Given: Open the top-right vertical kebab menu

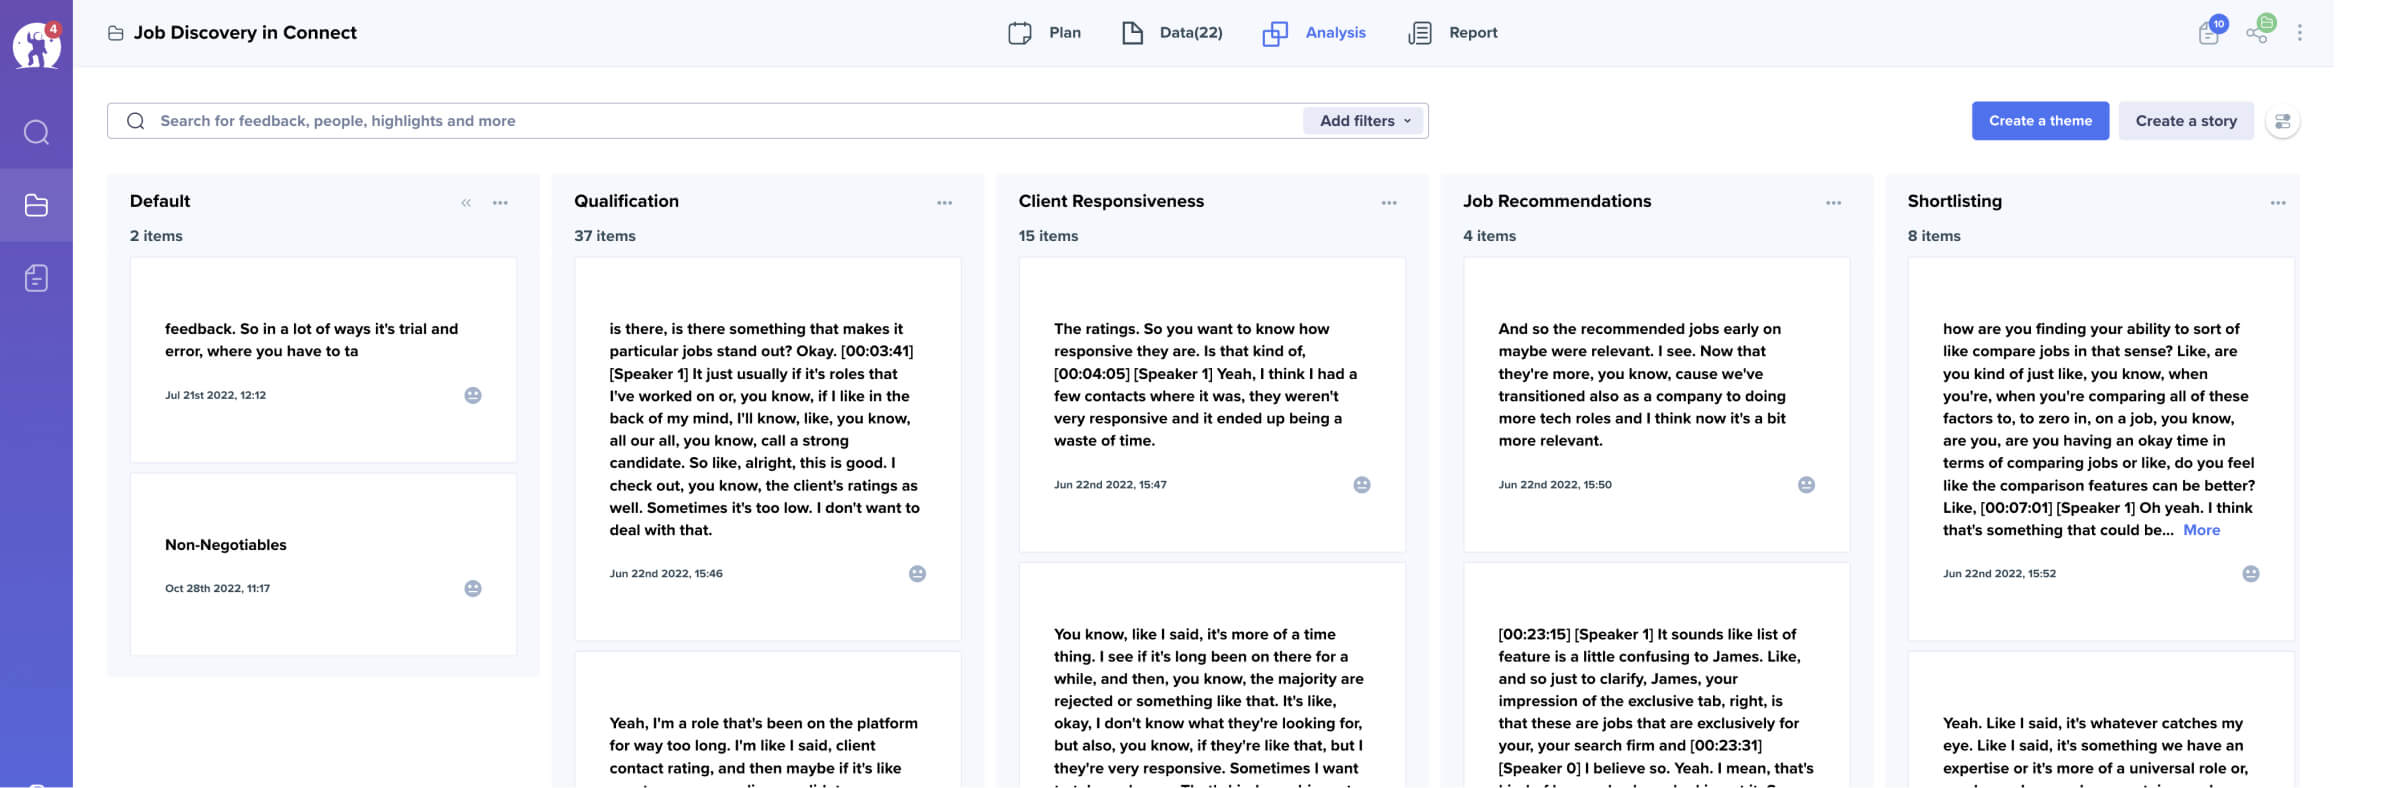Looking at the screenshot, I should (2300, 33).
